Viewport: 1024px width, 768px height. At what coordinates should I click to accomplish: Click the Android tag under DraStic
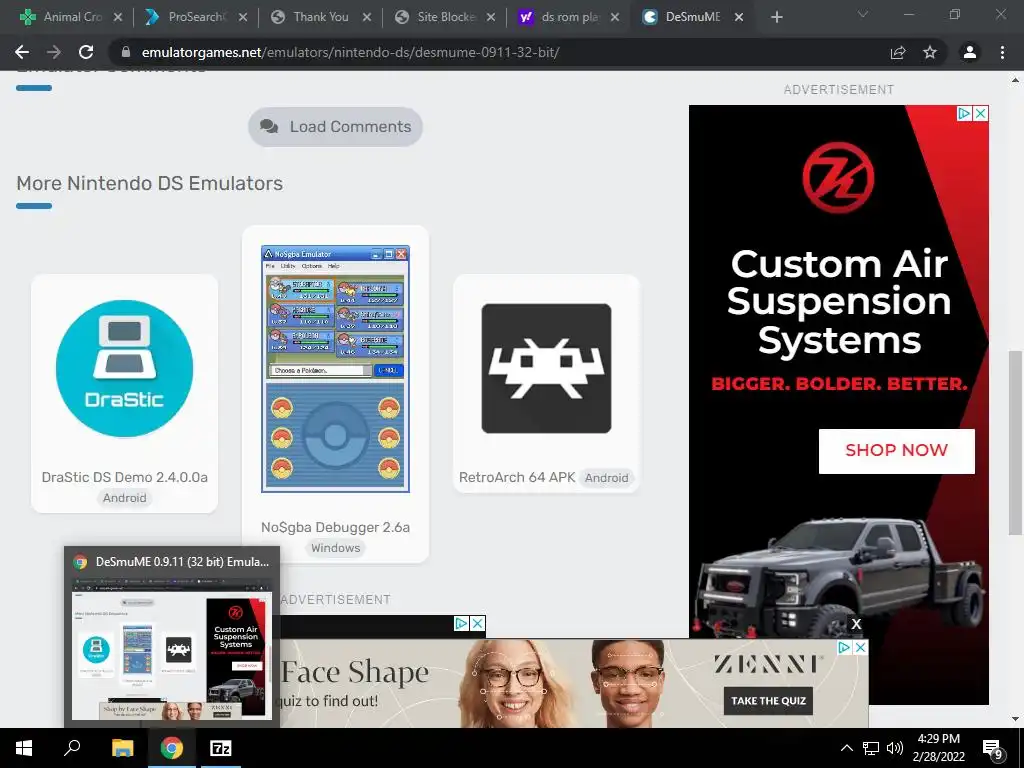pyautogui.click(x=124, y=498)
